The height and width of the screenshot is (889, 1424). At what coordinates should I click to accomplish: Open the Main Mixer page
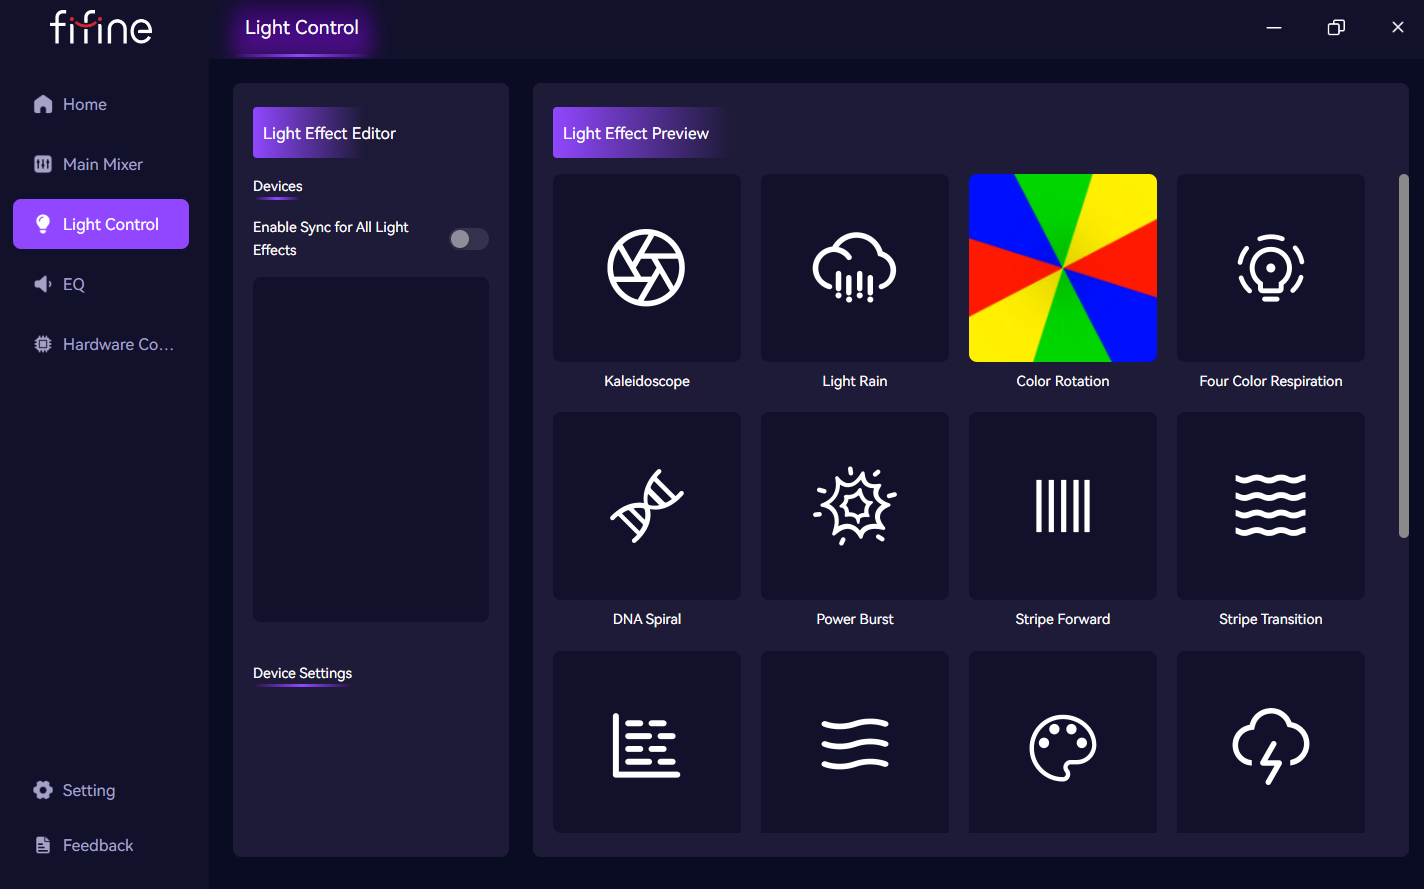click(101, 164)
